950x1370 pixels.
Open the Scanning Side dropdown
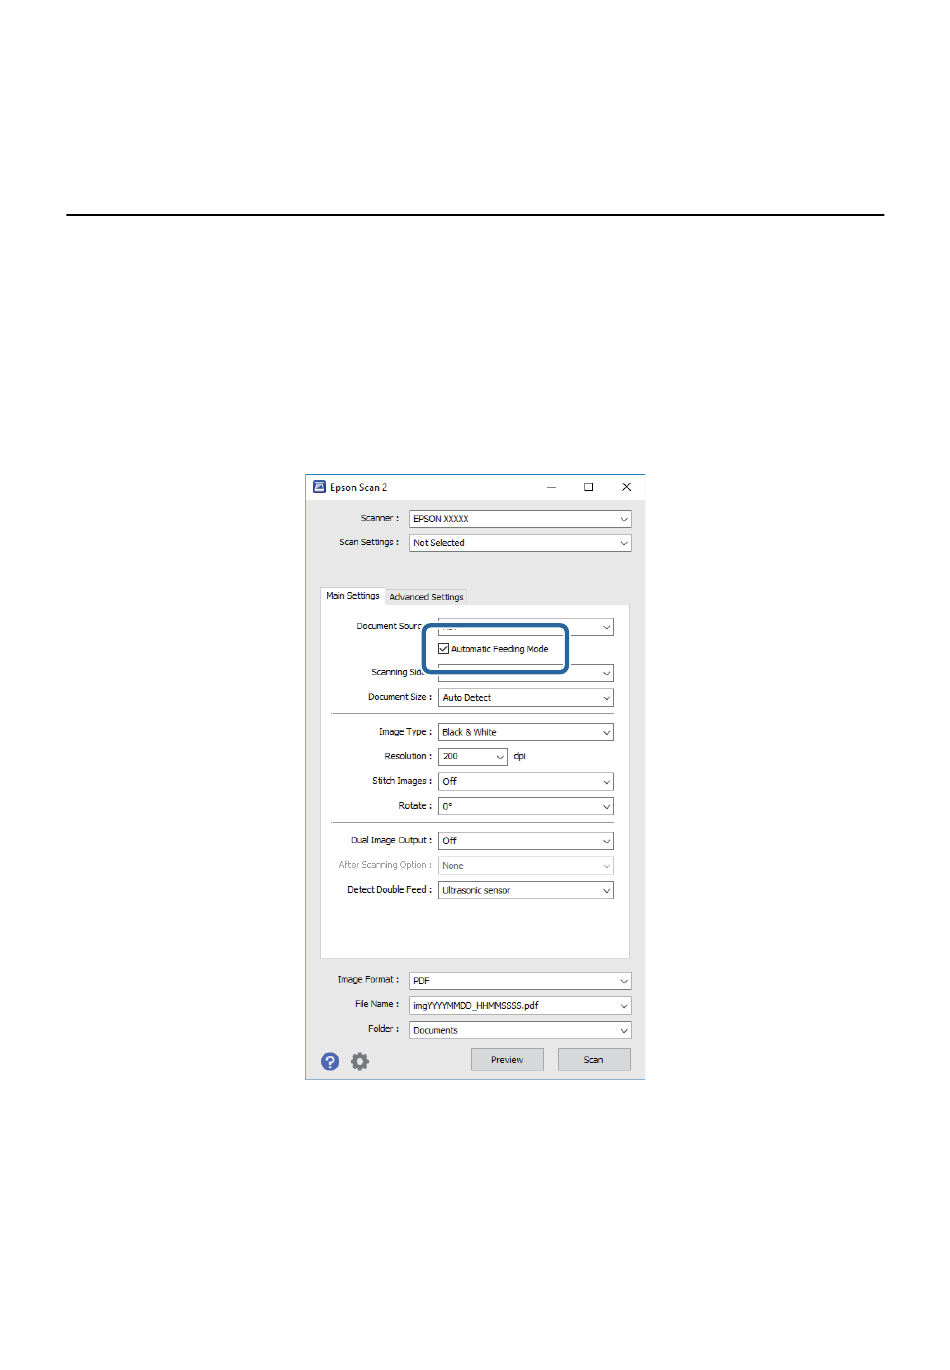pos(526,673)
